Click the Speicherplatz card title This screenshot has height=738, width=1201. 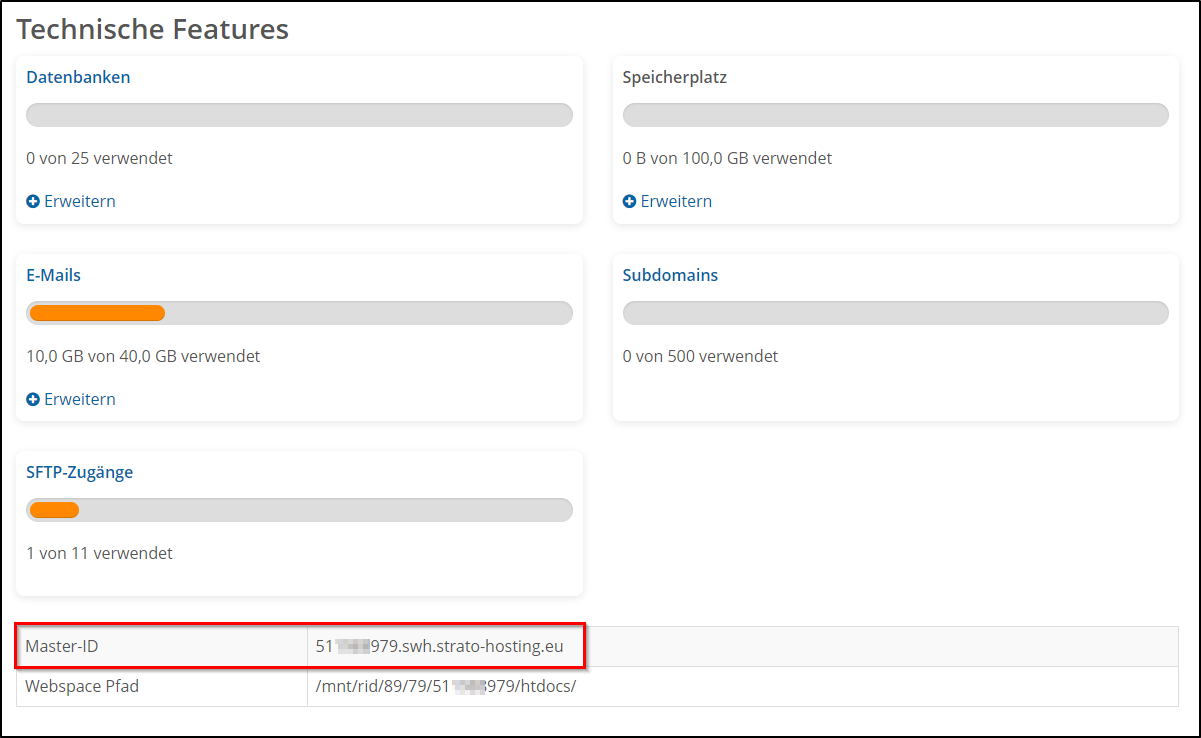[x=674, y=77]
